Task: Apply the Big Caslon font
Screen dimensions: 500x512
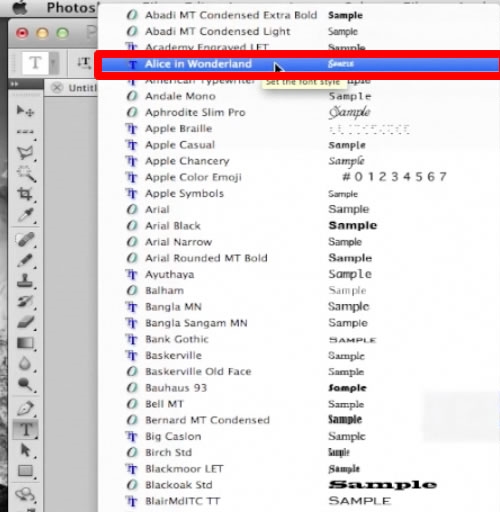Action: pyautogui.click(x=173, y=437)
